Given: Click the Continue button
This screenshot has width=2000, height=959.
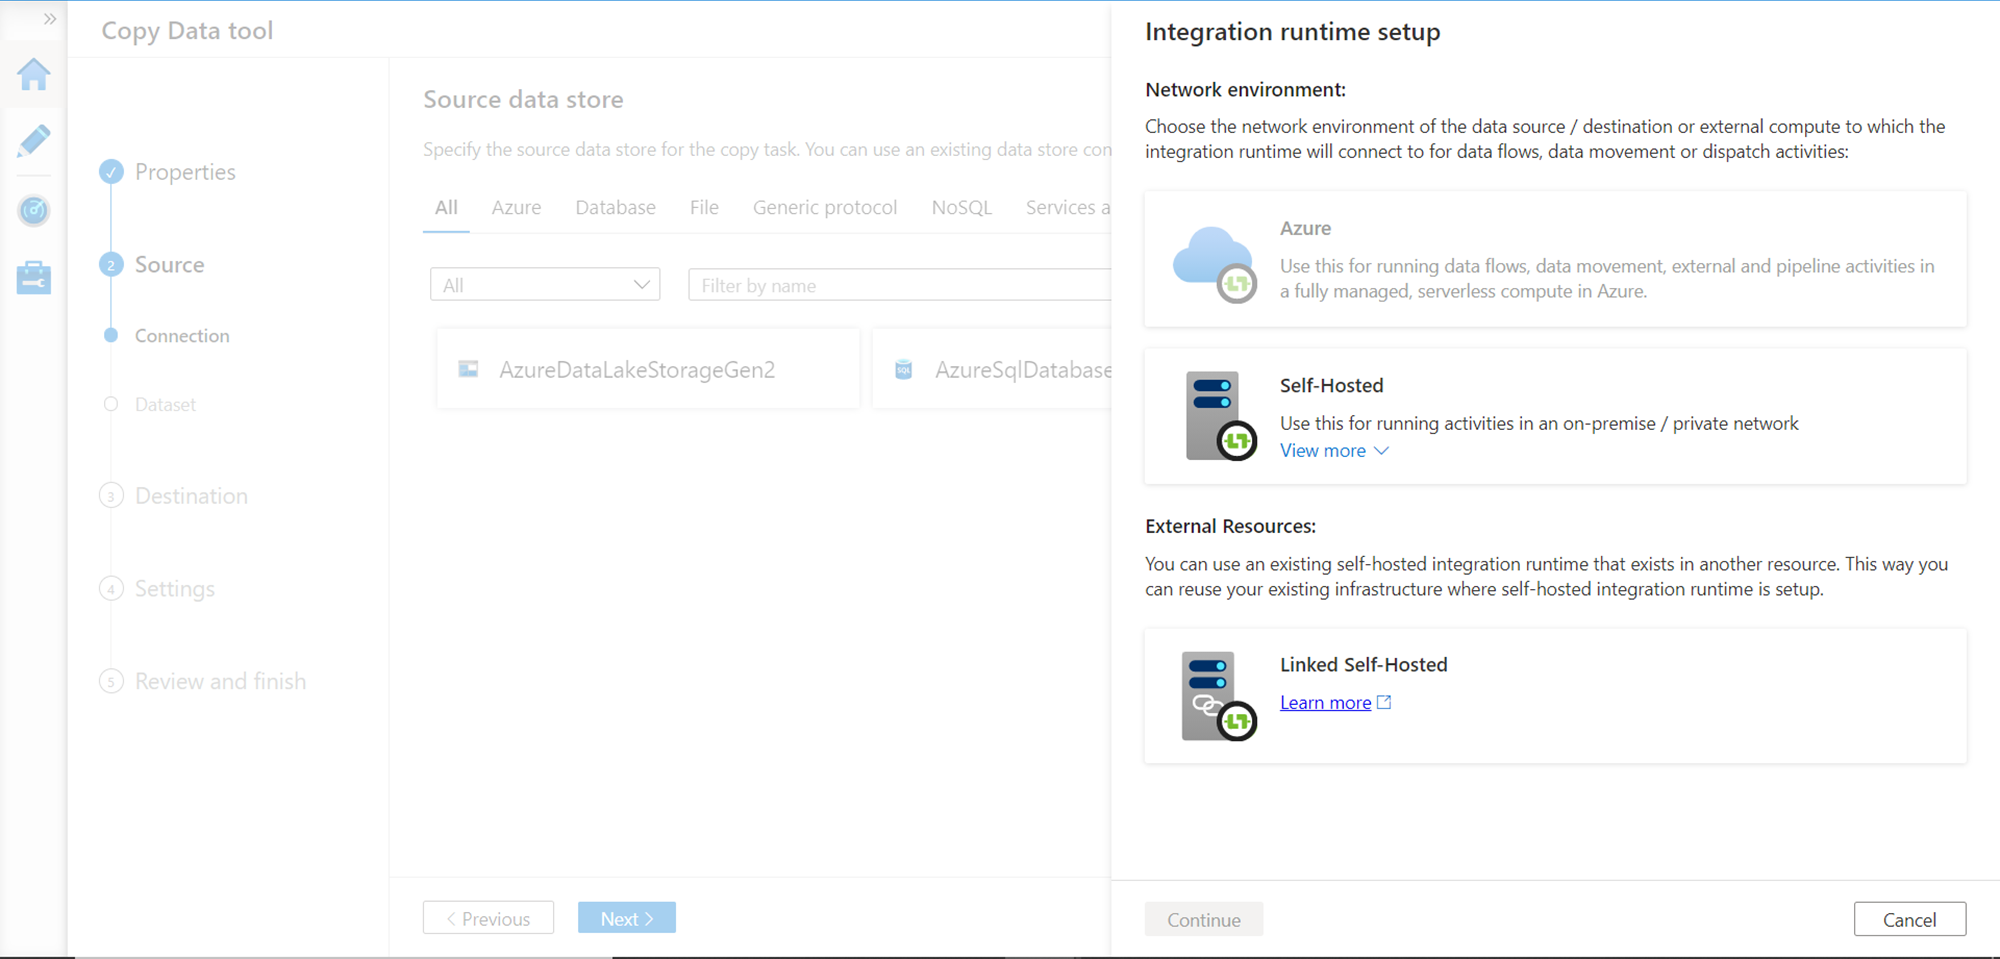Looking at the screenshot, I should click(x=1203, y=920).
